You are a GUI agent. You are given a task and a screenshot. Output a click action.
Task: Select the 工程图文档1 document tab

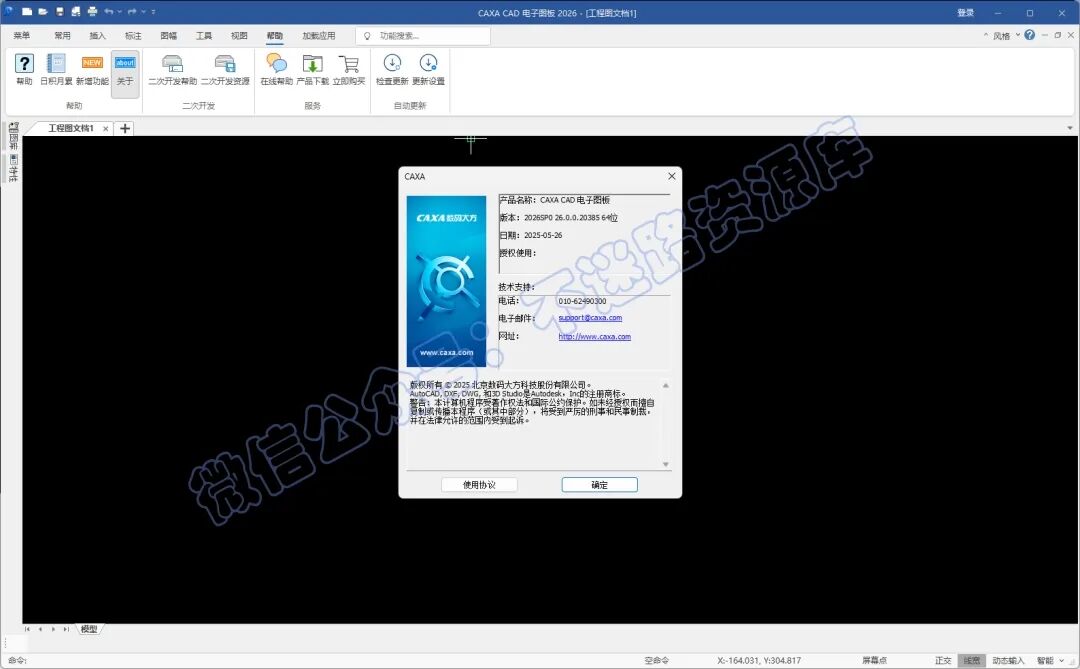(71, 128)
